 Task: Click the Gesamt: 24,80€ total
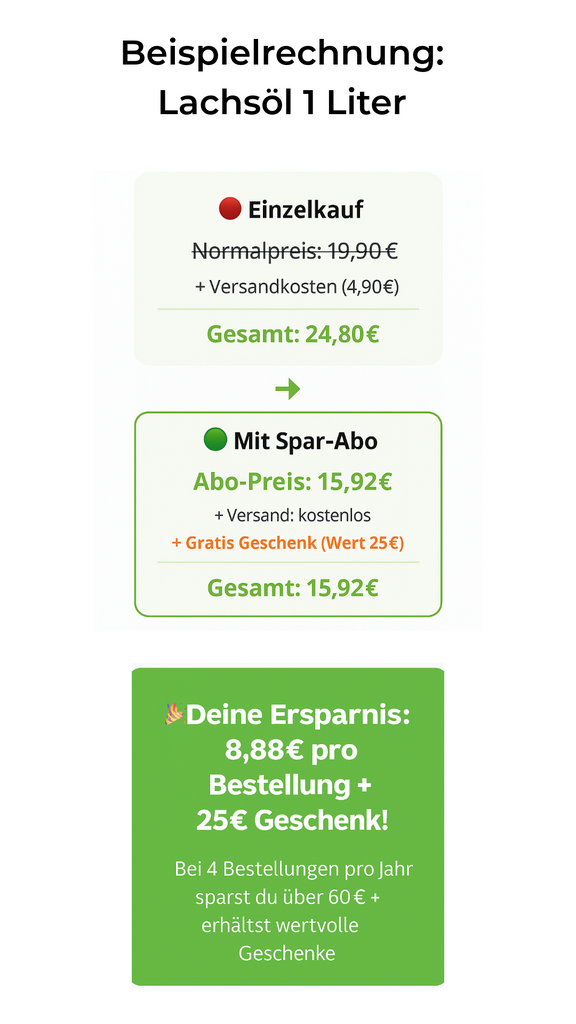(x=293, y=334)
